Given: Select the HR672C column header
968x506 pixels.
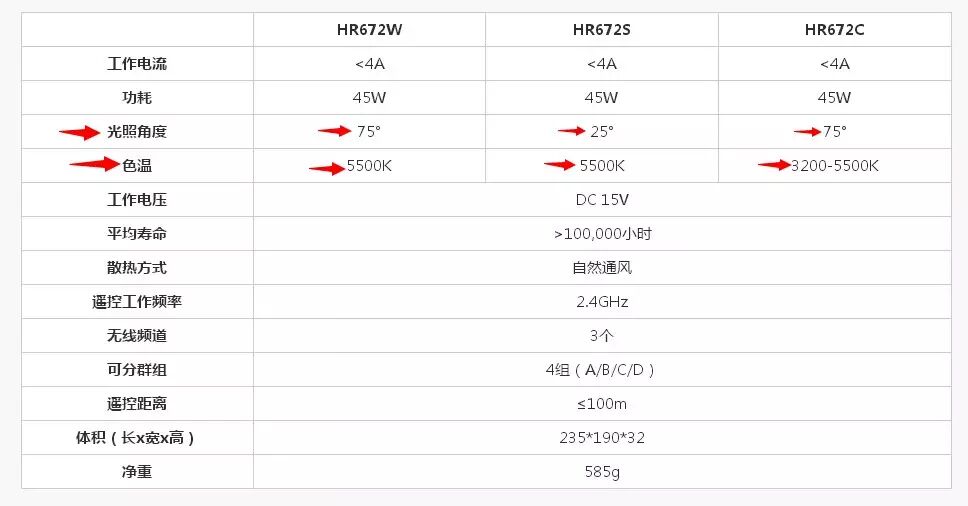Looking at the screenshot, I should click(834, 30).
